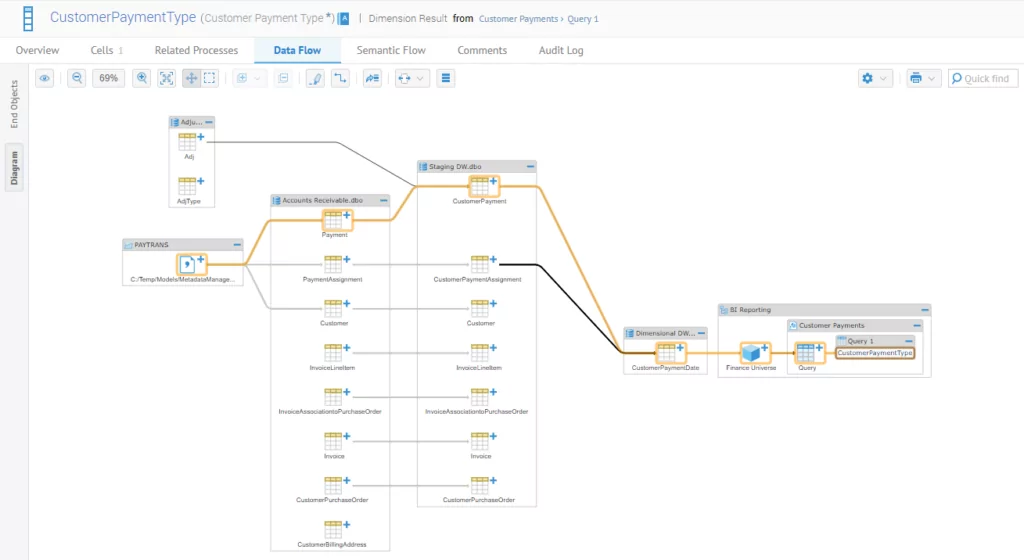Click the zoom out magnifier icon
This screenshot has width=1024, height=560.
click(76, 78)
